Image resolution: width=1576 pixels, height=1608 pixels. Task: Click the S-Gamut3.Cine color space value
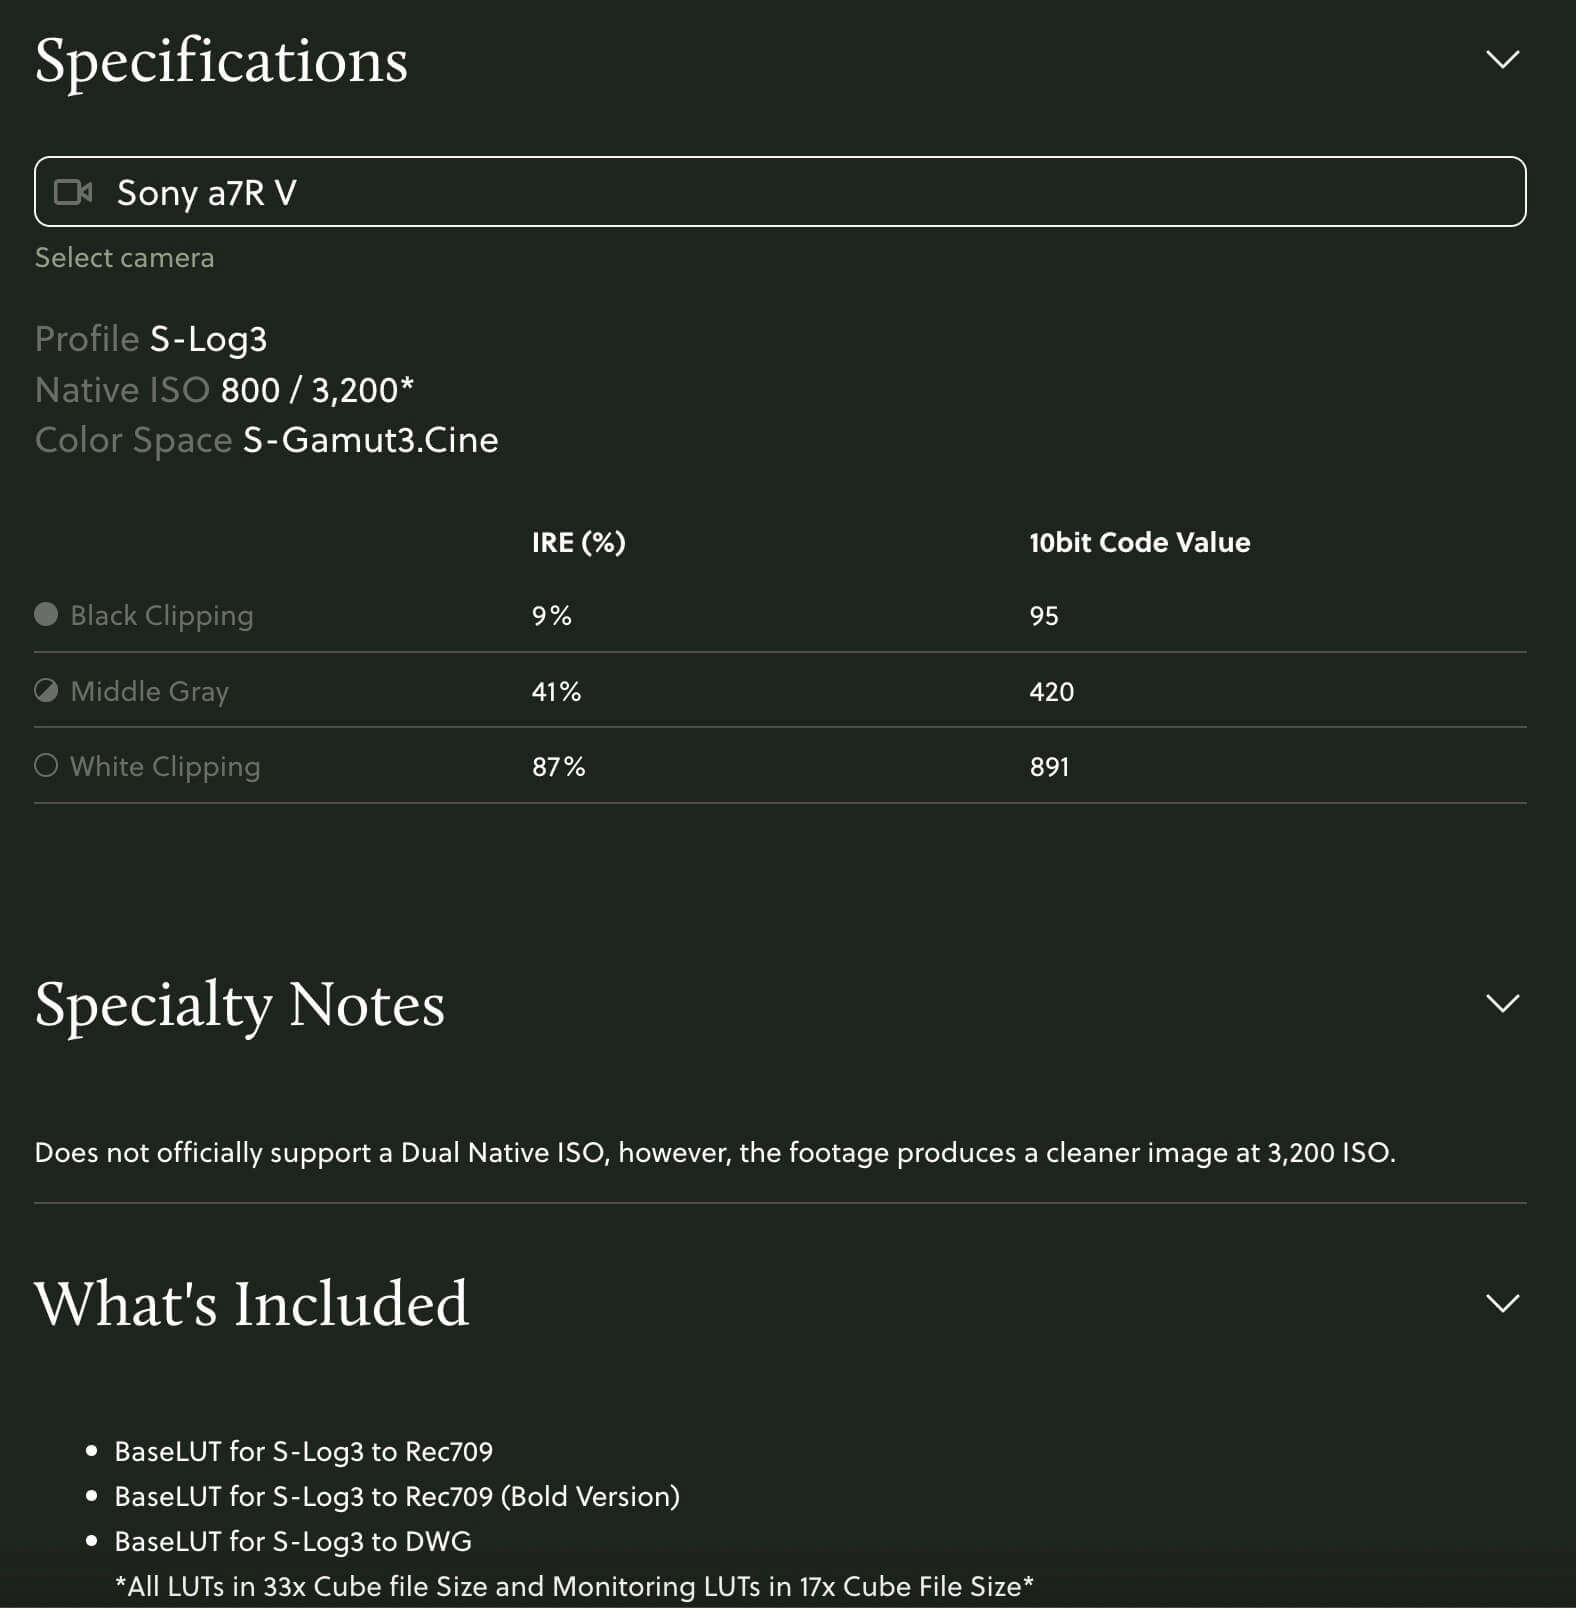[370, 440]
